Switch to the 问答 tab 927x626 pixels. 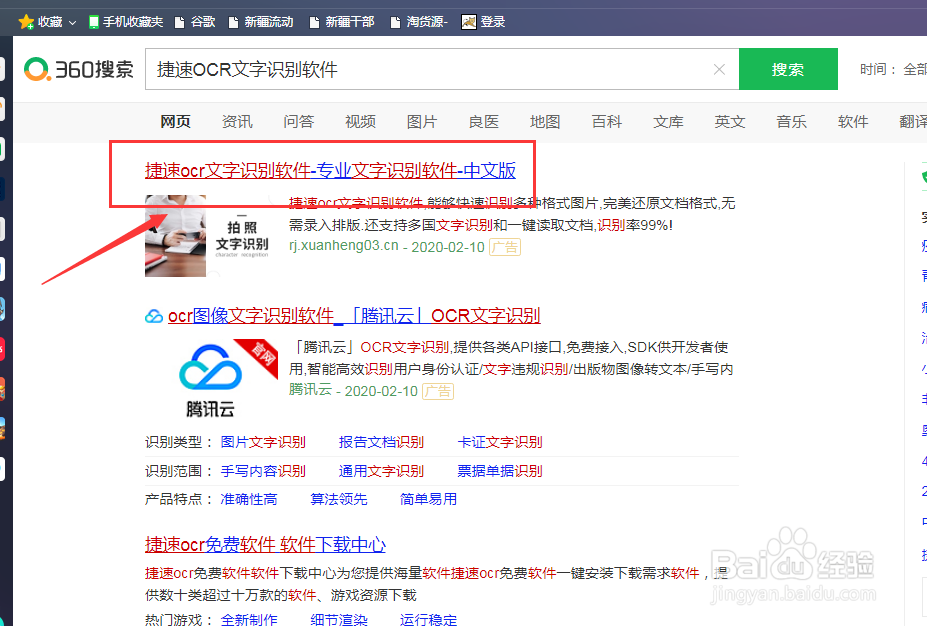[x=299, y=122]
